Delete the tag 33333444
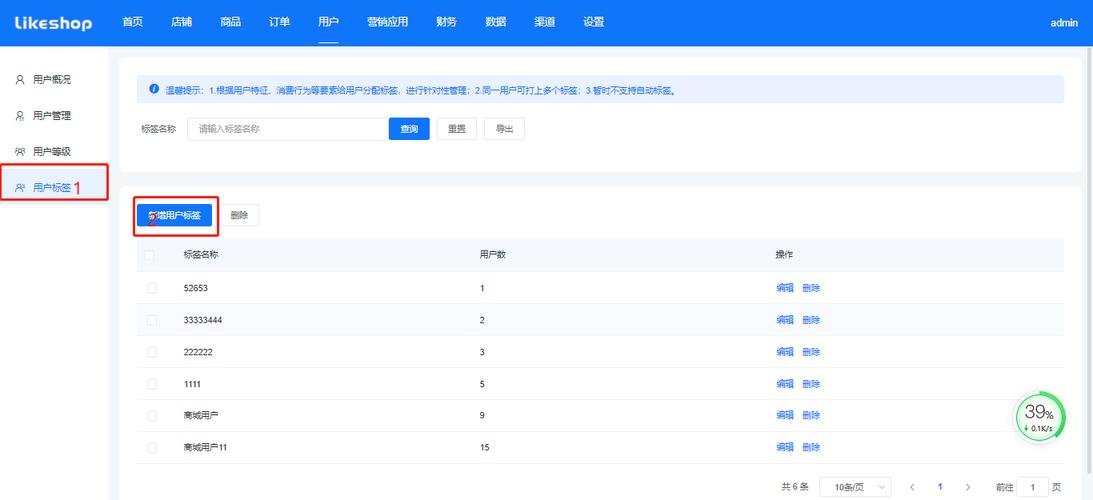 pyautogui.click(x=811, y=320)
